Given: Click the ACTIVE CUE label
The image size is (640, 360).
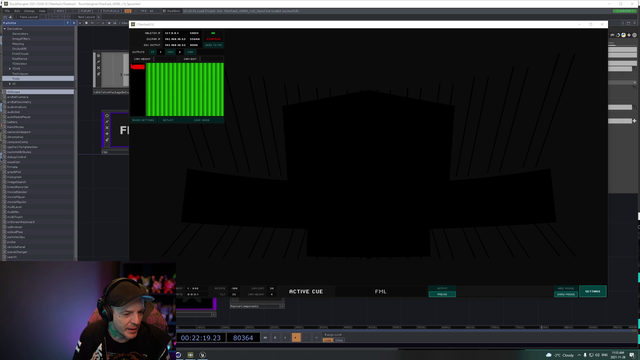Looking at the screenshot, I should [x=306, y=291].
